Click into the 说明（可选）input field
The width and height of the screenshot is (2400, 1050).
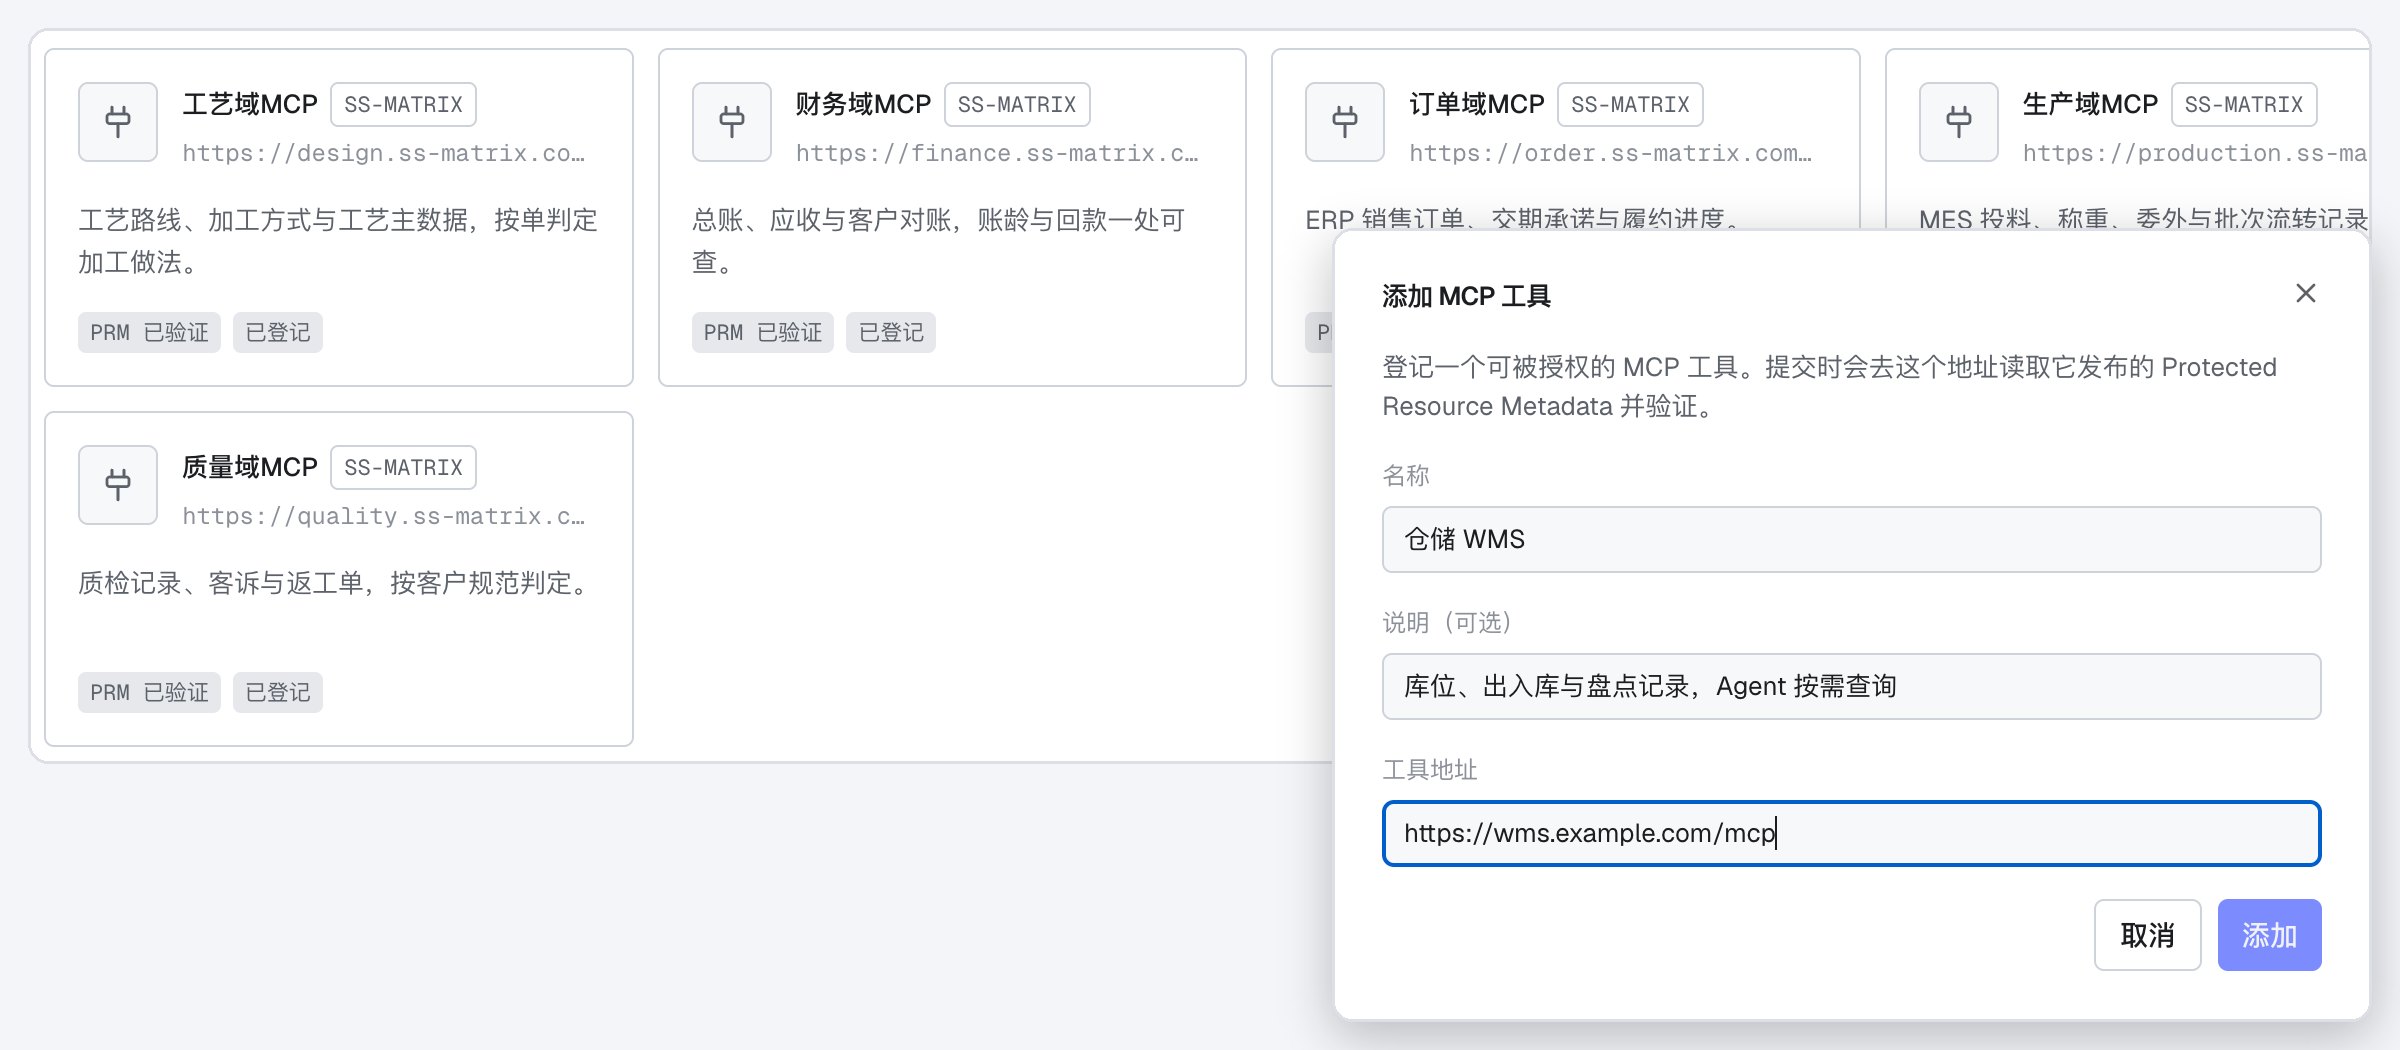[x=1851, y=686]
